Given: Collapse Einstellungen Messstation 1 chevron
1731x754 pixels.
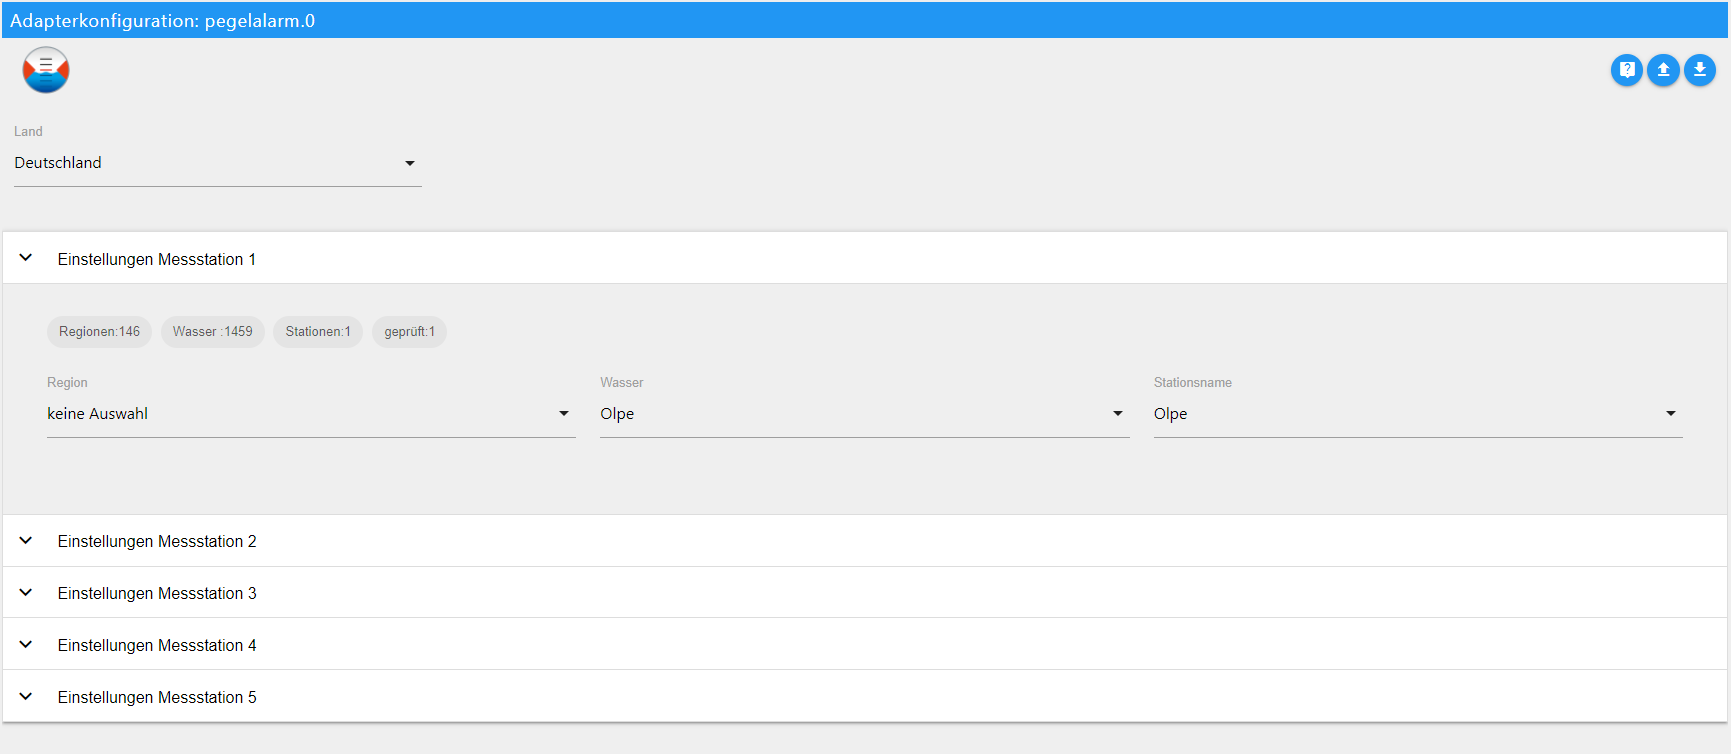Looking at the screenshot, I should (x=26, y=258).
